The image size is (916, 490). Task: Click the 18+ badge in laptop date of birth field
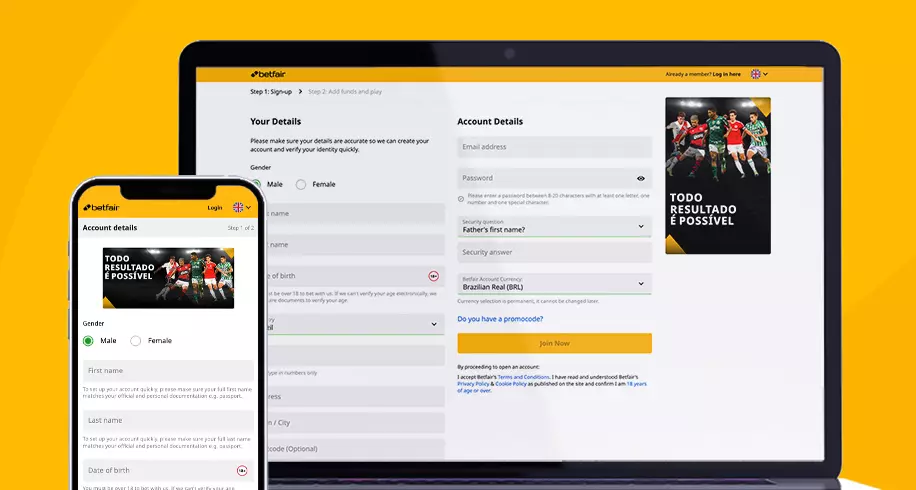click(433, 276)
